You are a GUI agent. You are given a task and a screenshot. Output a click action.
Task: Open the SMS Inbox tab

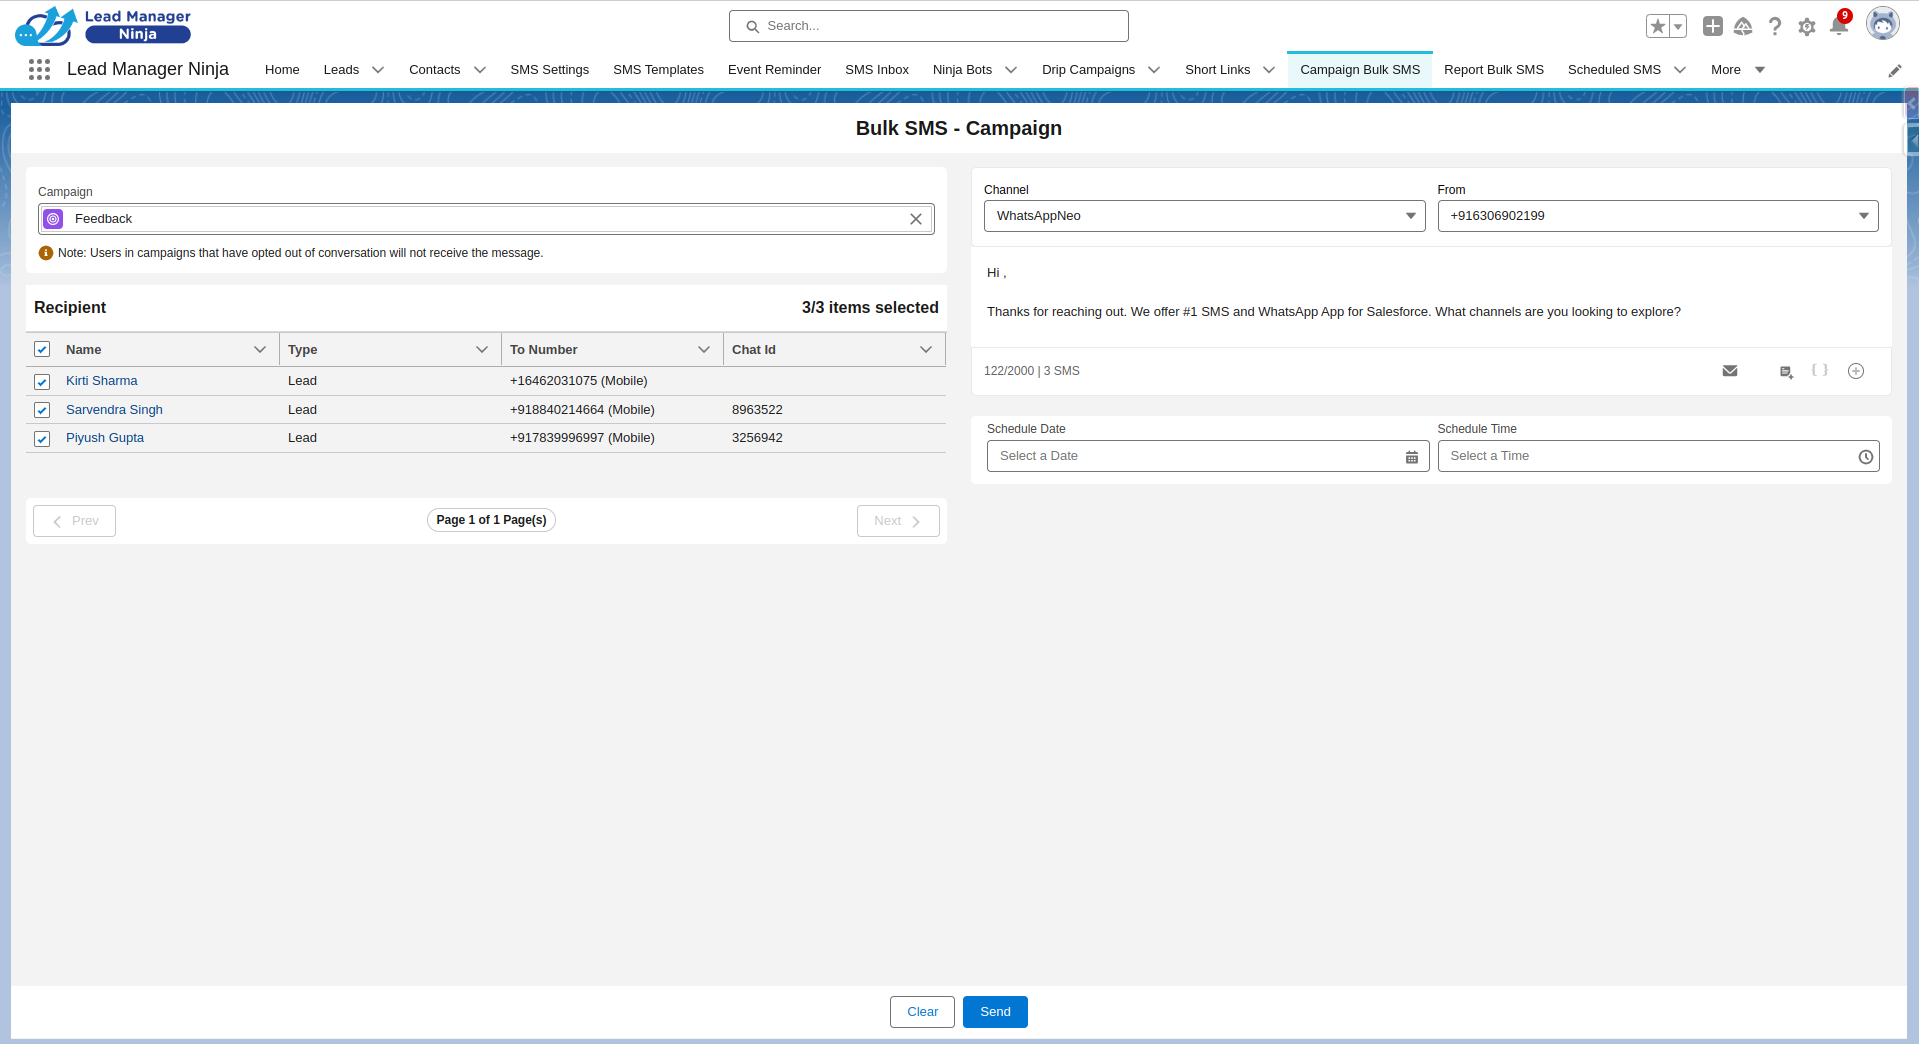tap(877, 70)
